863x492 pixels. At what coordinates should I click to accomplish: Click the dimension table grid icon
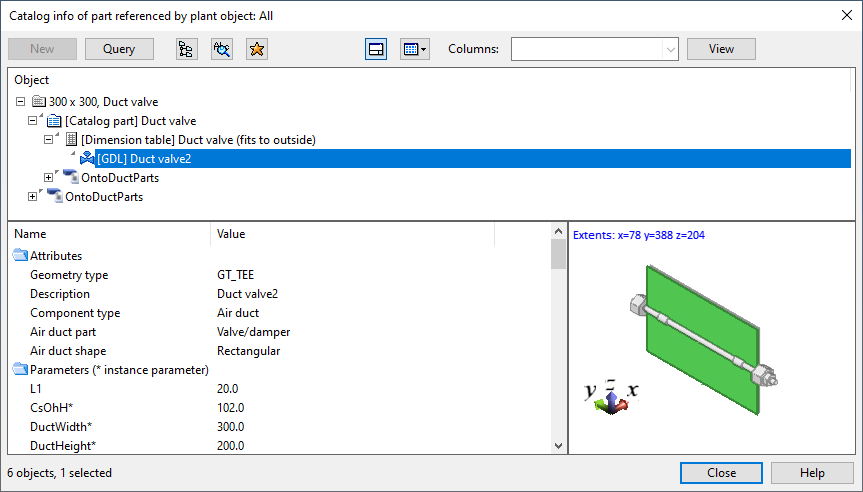click(71, 139)
